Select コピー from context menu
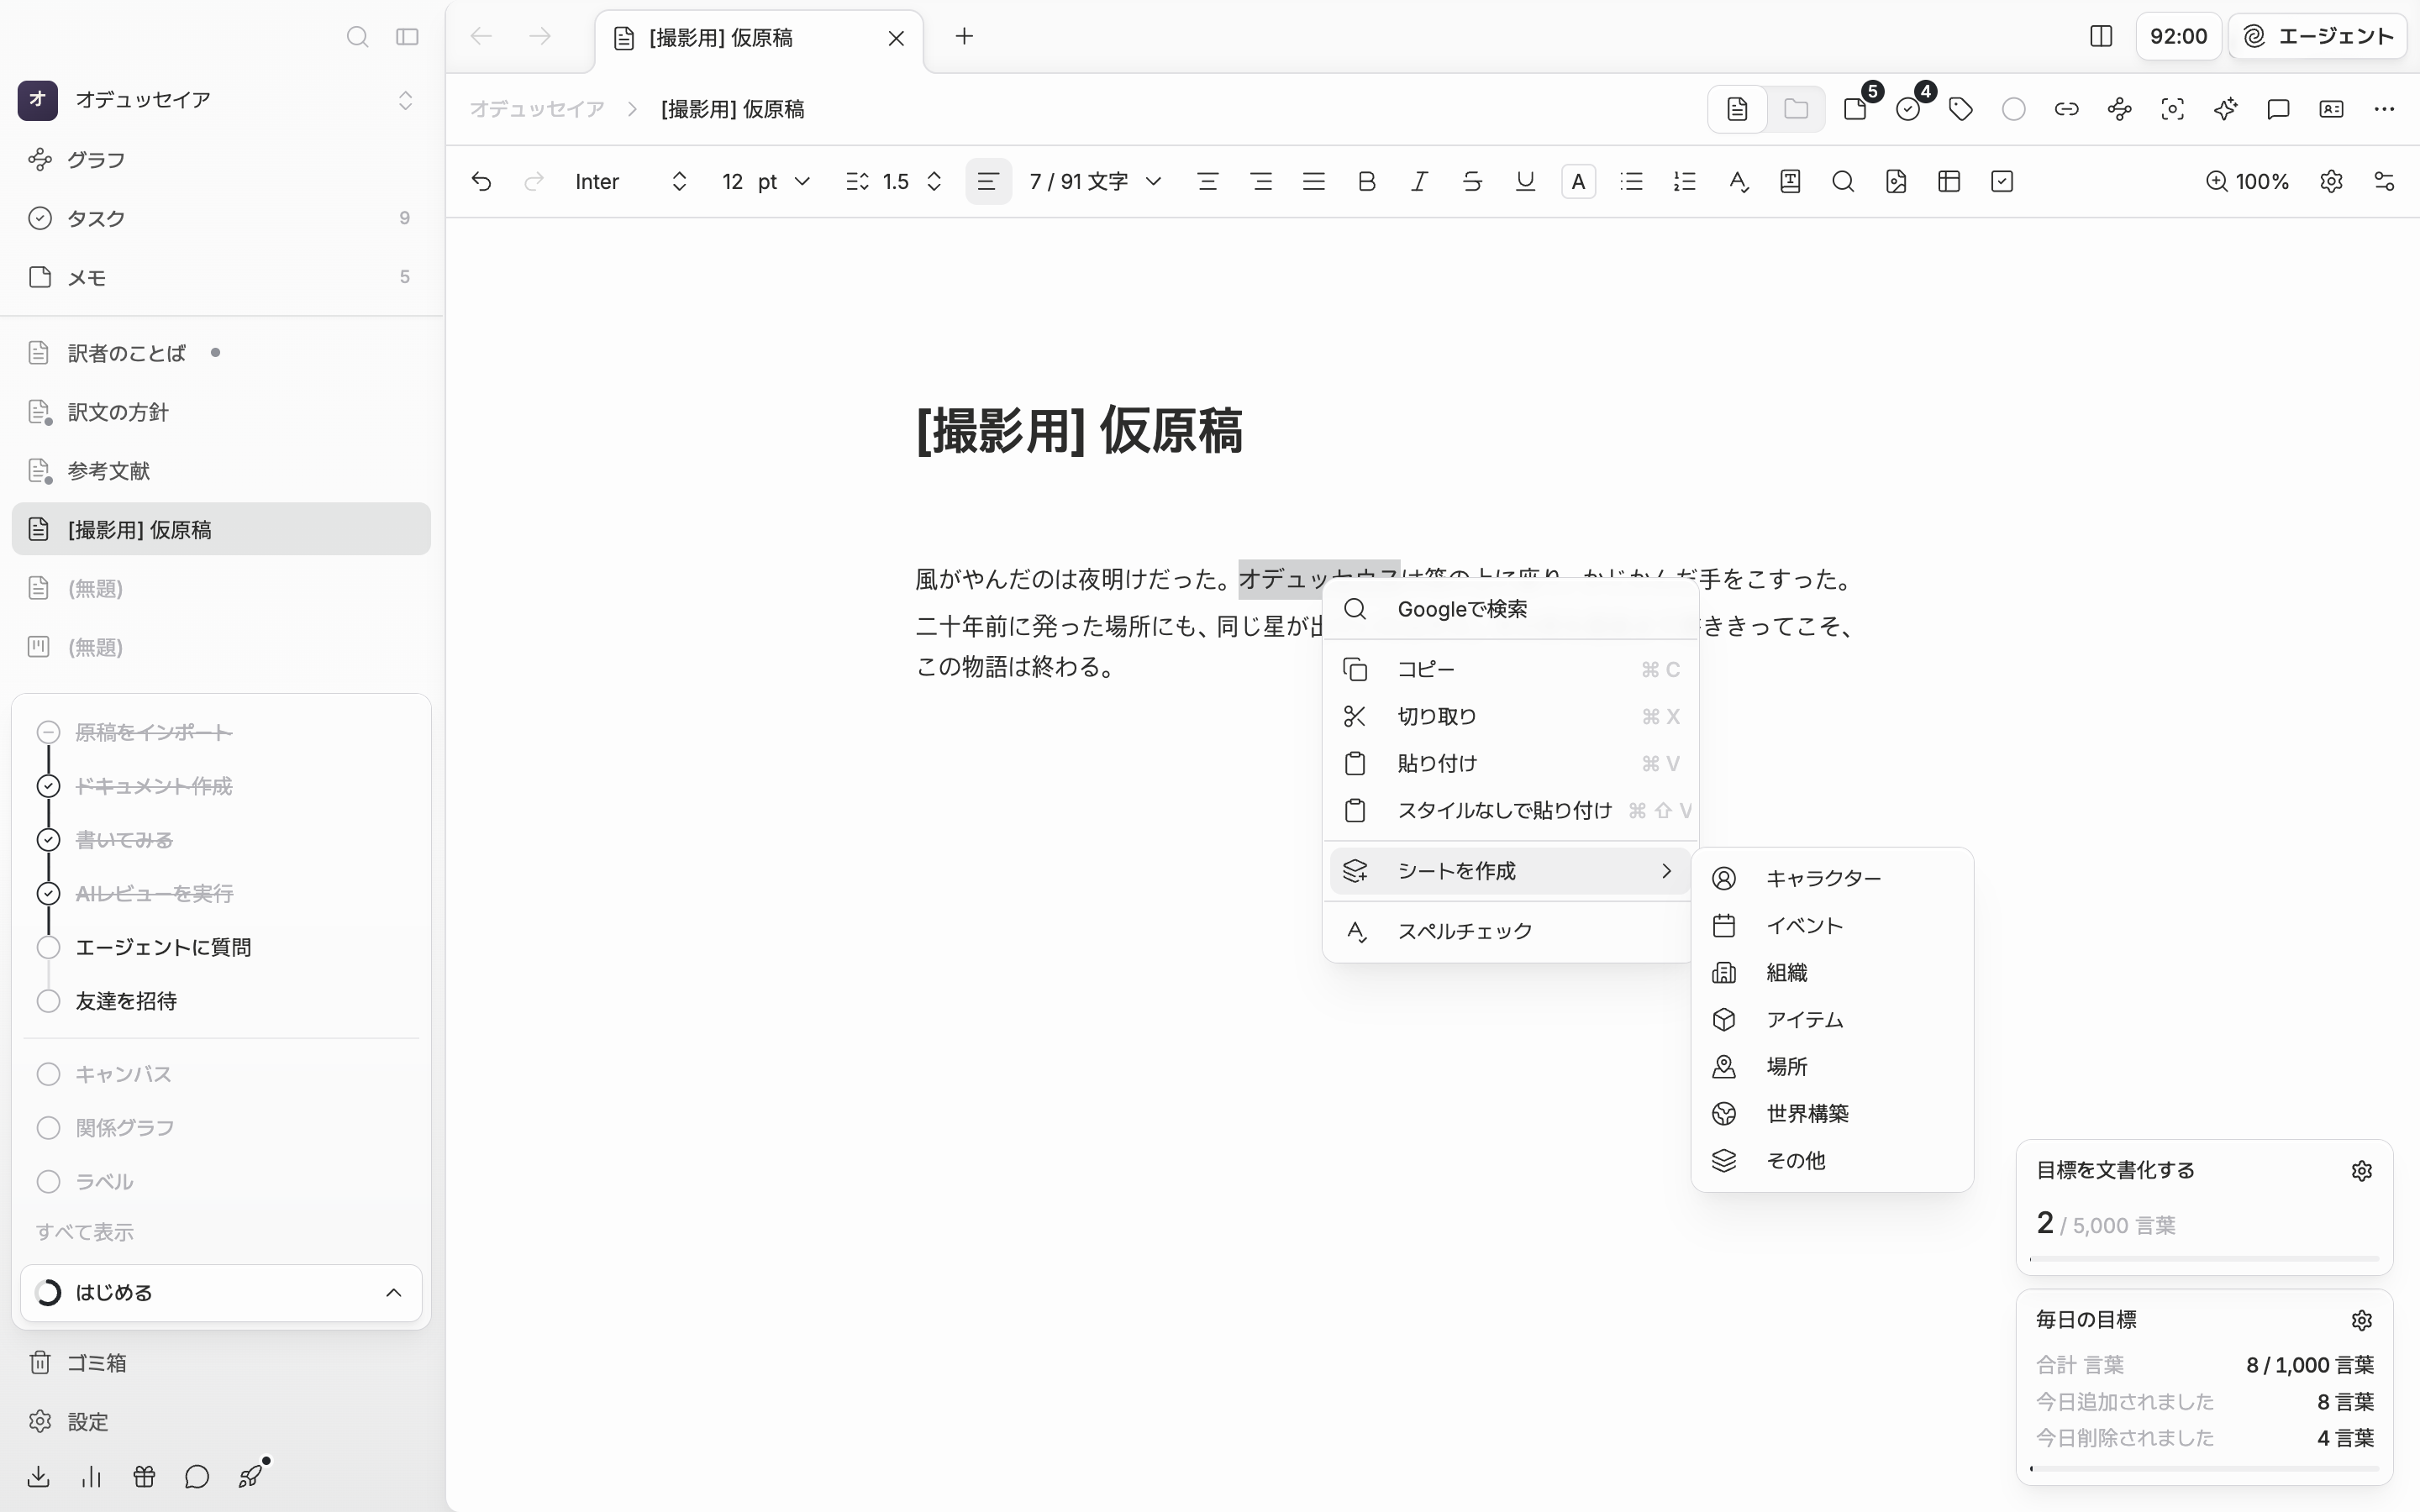The height and width of the screenshot is (1512, 2420). pos(1509,669)
